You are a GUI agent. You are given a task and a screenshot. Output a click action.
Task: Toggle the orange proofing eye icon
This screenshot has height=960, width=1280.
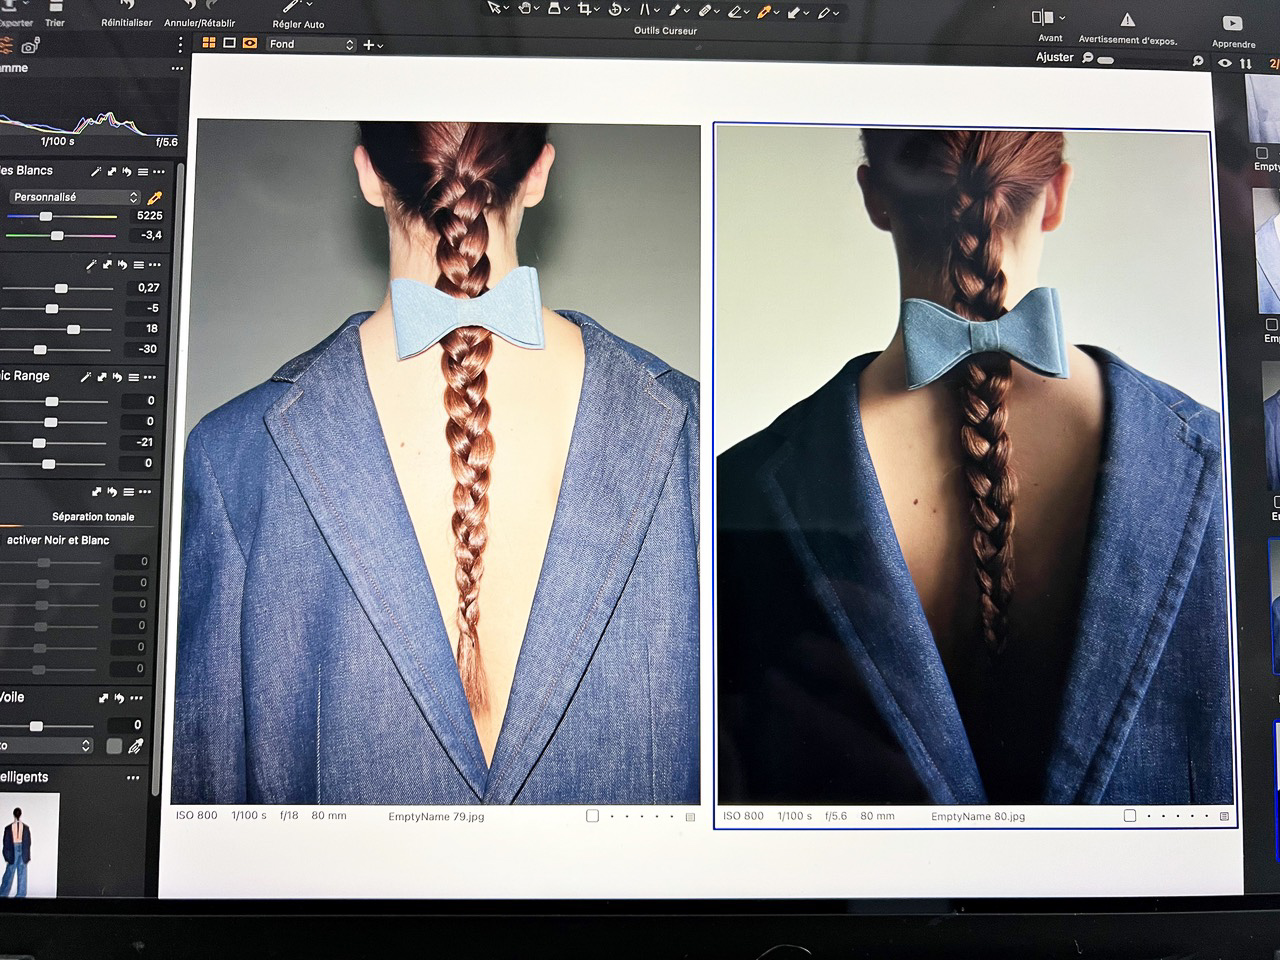click(250, 44)
